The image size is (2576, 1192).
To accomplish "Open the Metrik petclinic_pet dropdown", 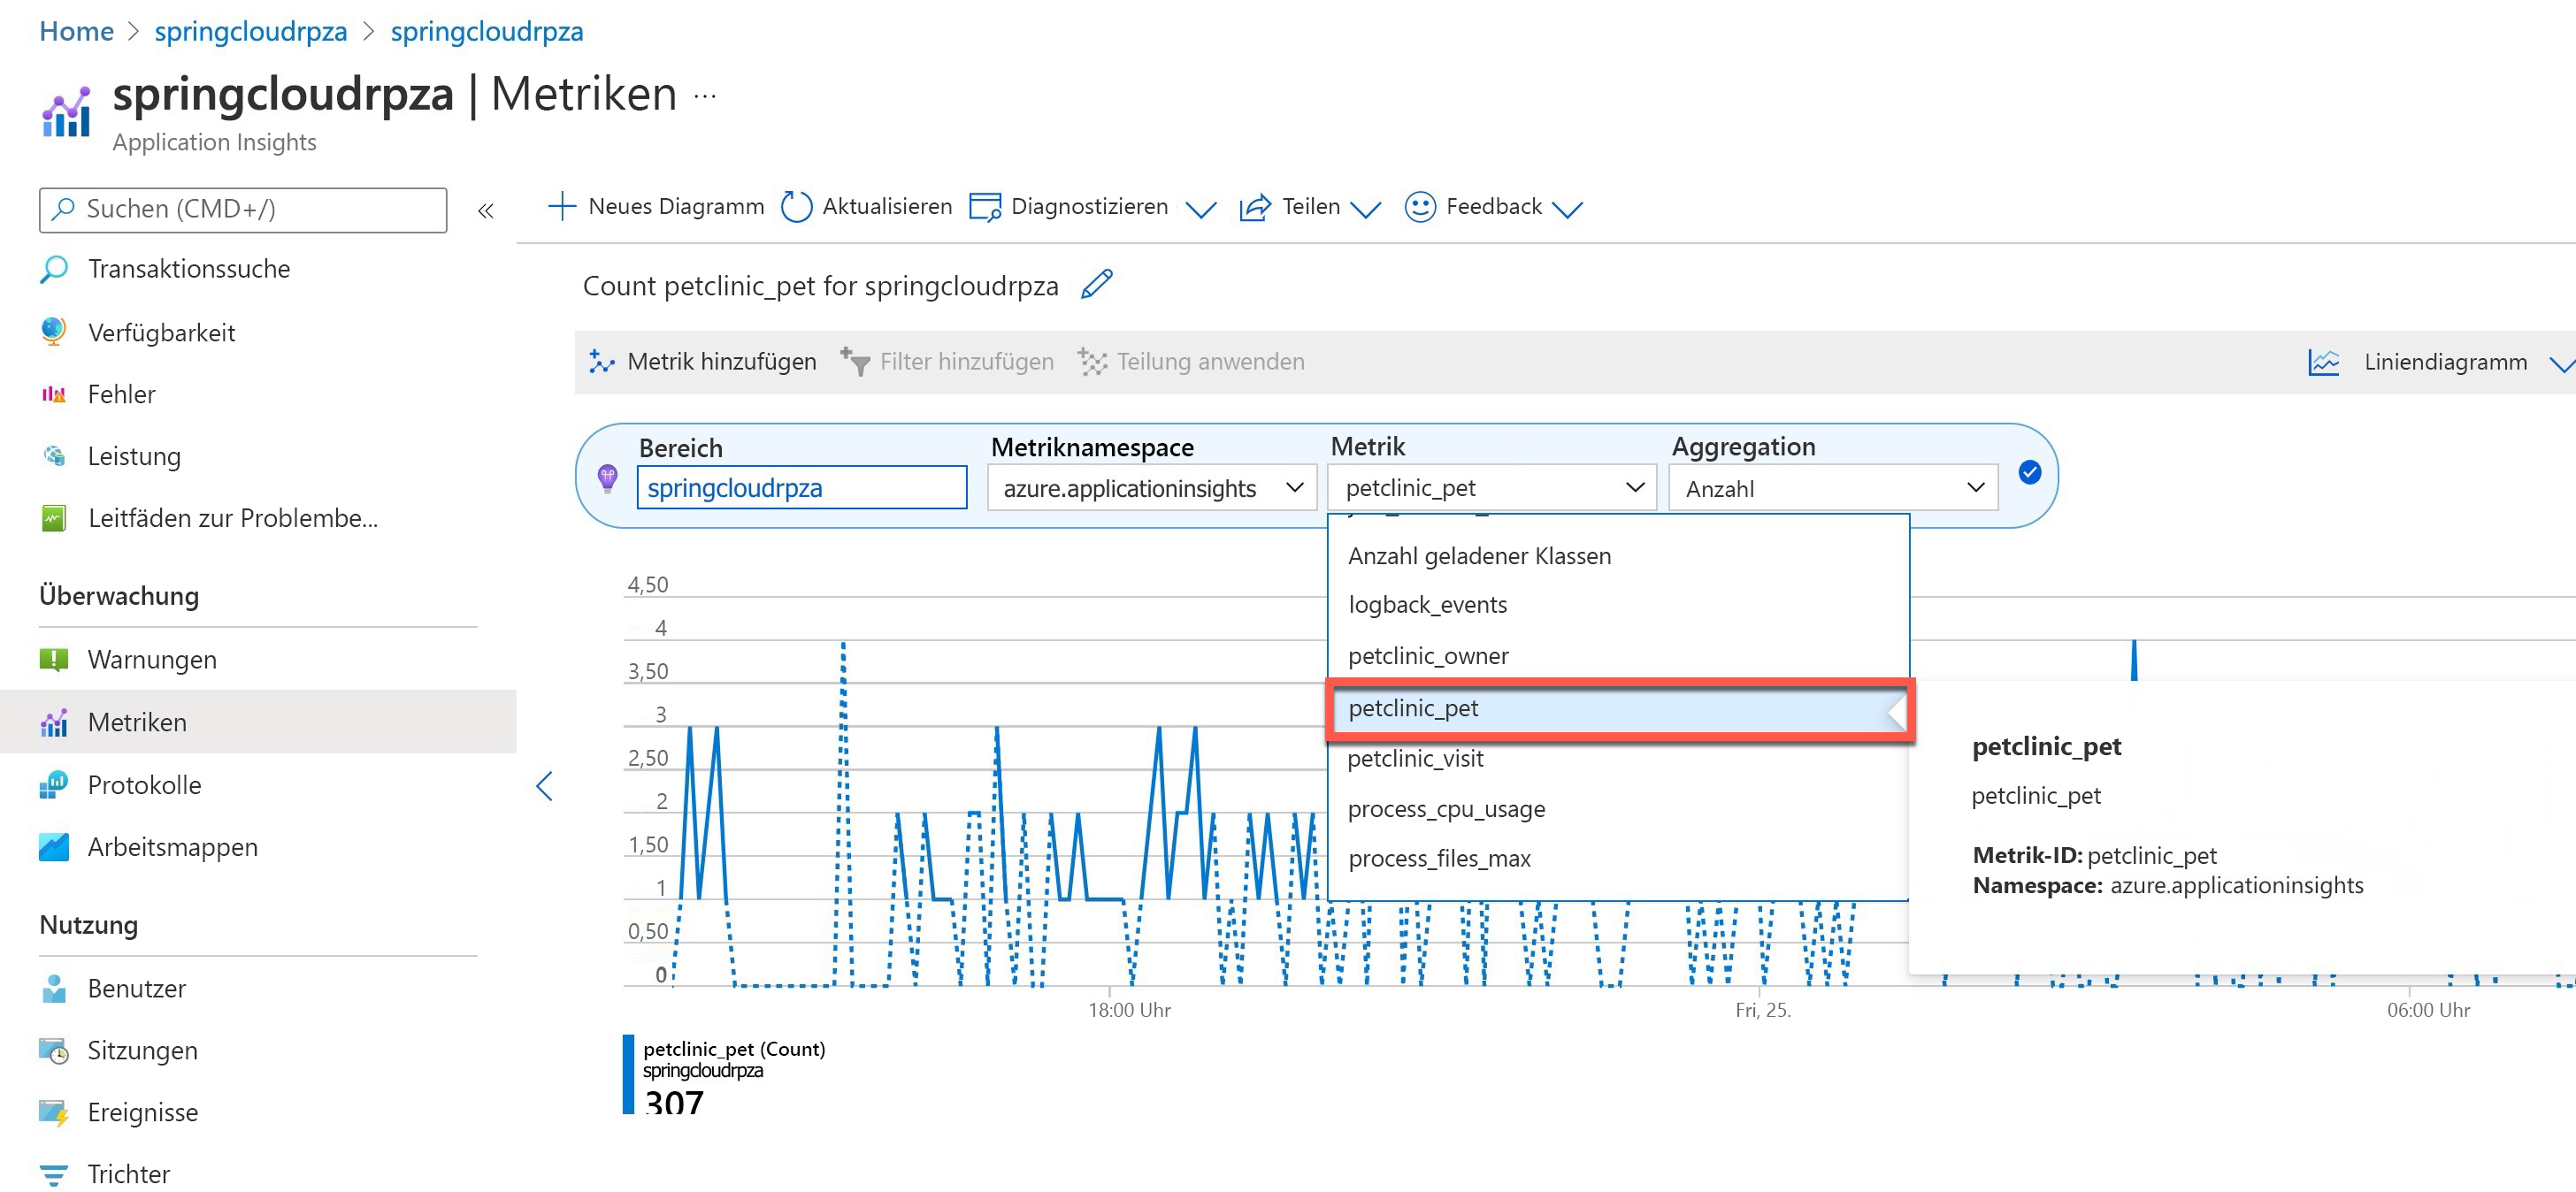I will point(1492,488).
